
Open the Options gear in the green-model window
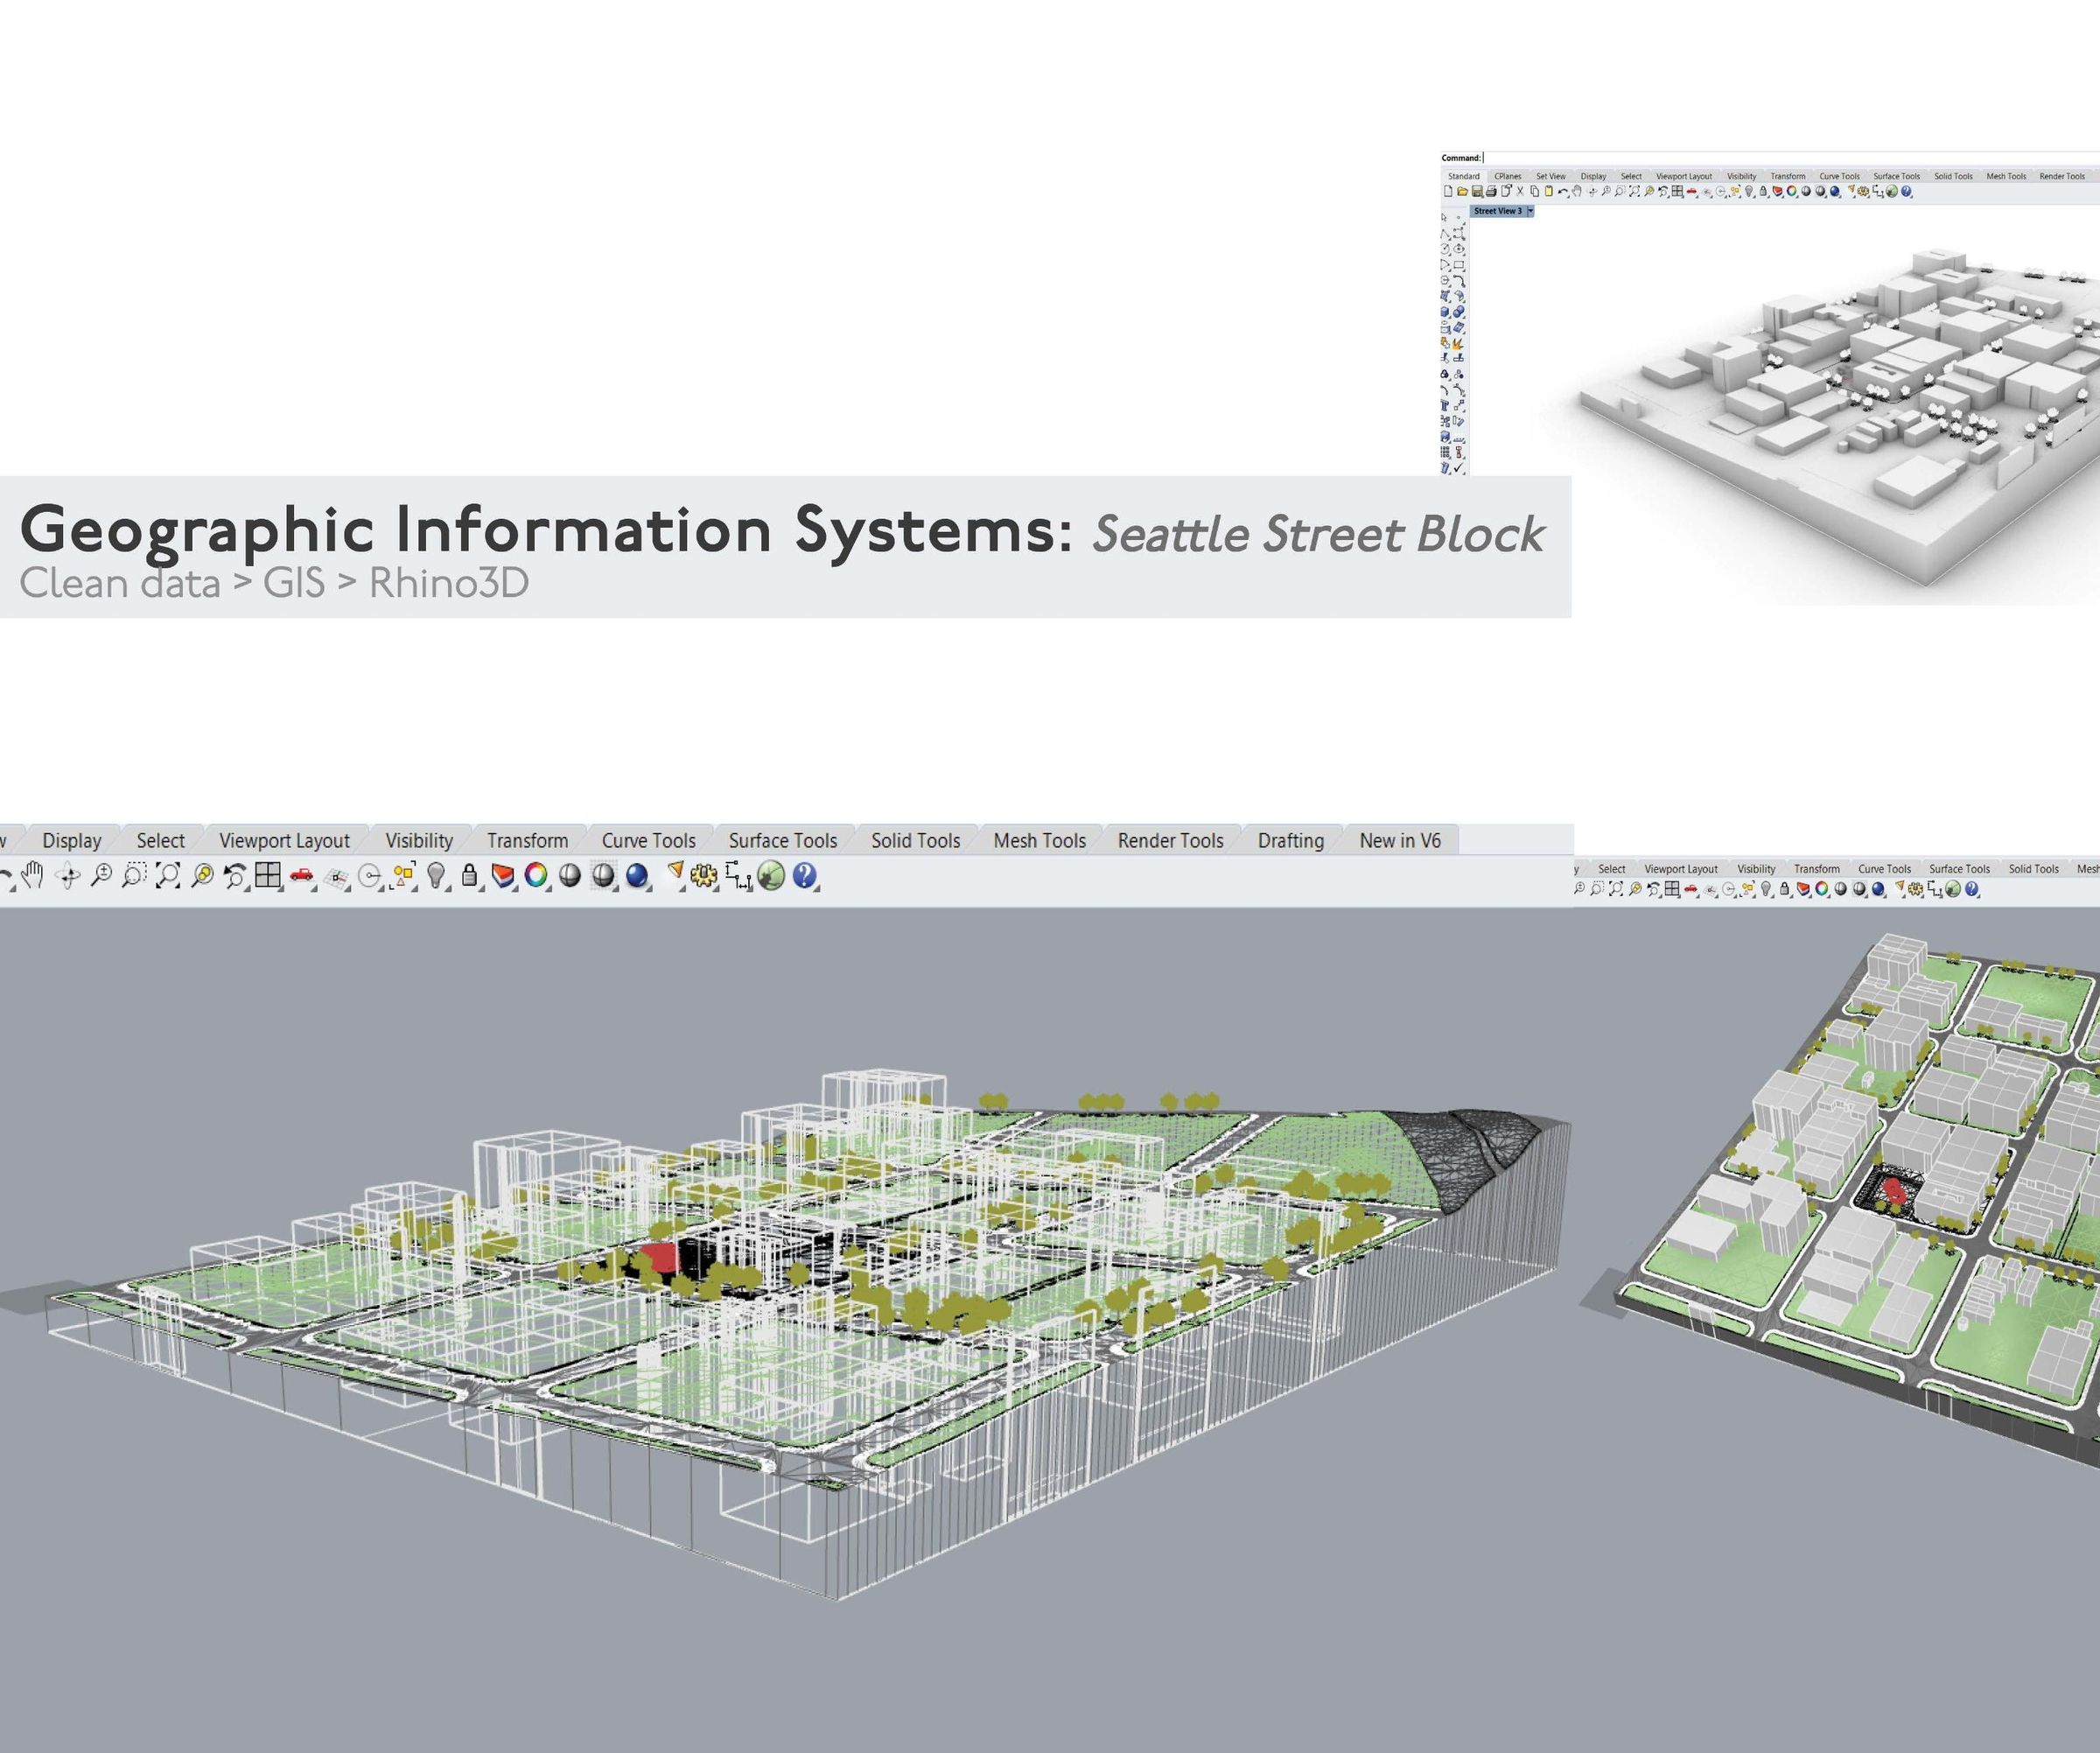click(x=1916, y=889)
